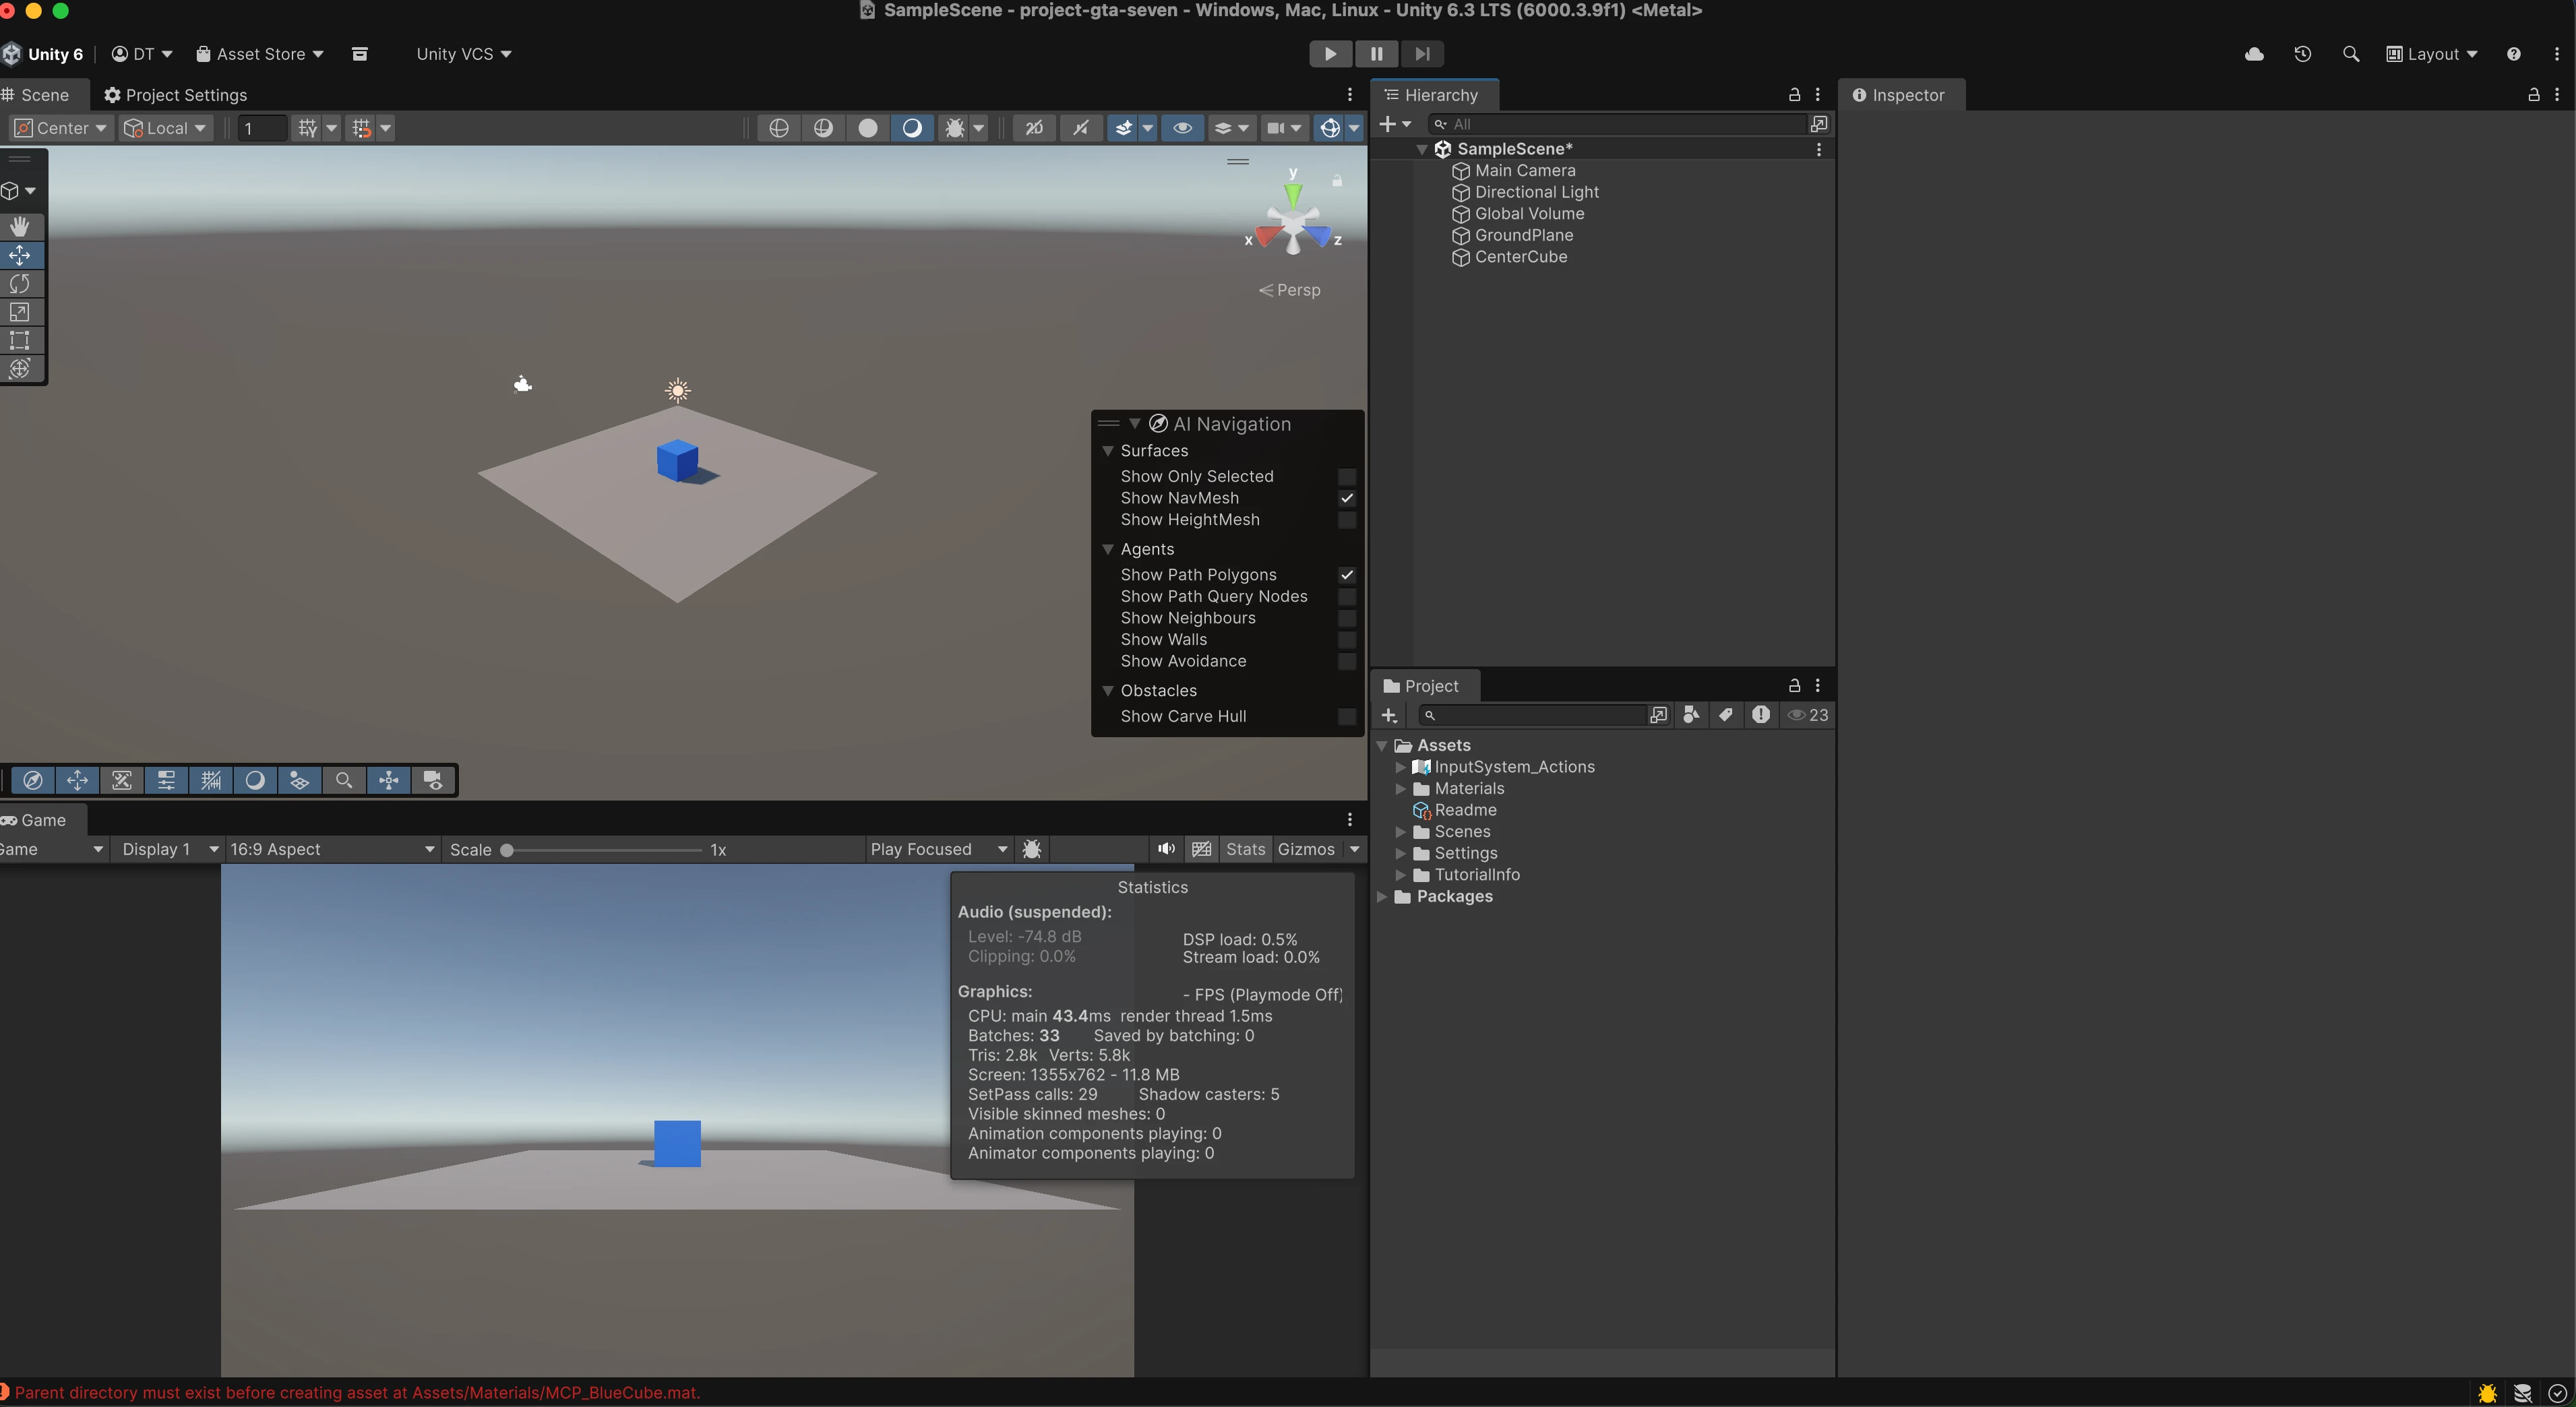Uncheck Show Path Polygons
This screenshot has height=1407, width=2576.
point(1347,575)
